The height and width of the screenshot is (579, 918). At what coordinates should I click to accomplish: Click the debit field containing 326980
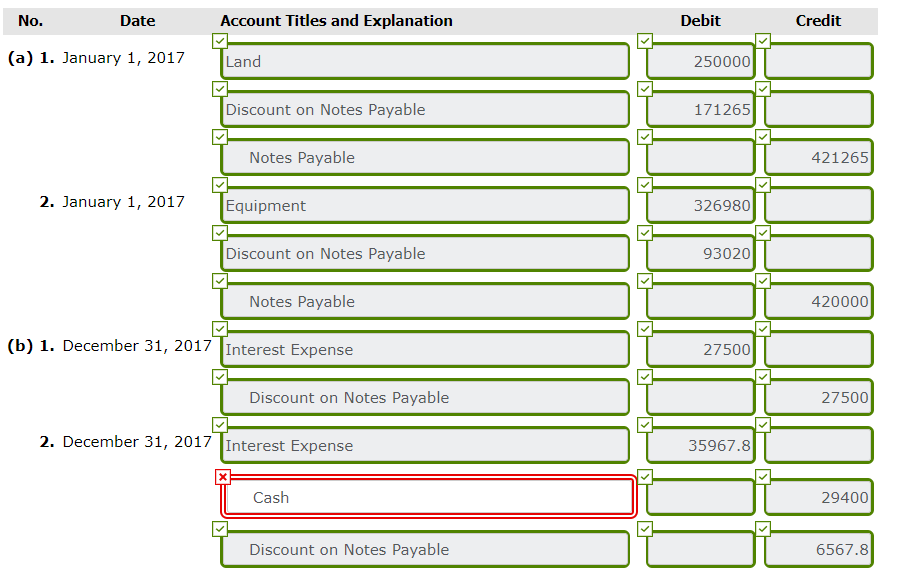point(700,205)
